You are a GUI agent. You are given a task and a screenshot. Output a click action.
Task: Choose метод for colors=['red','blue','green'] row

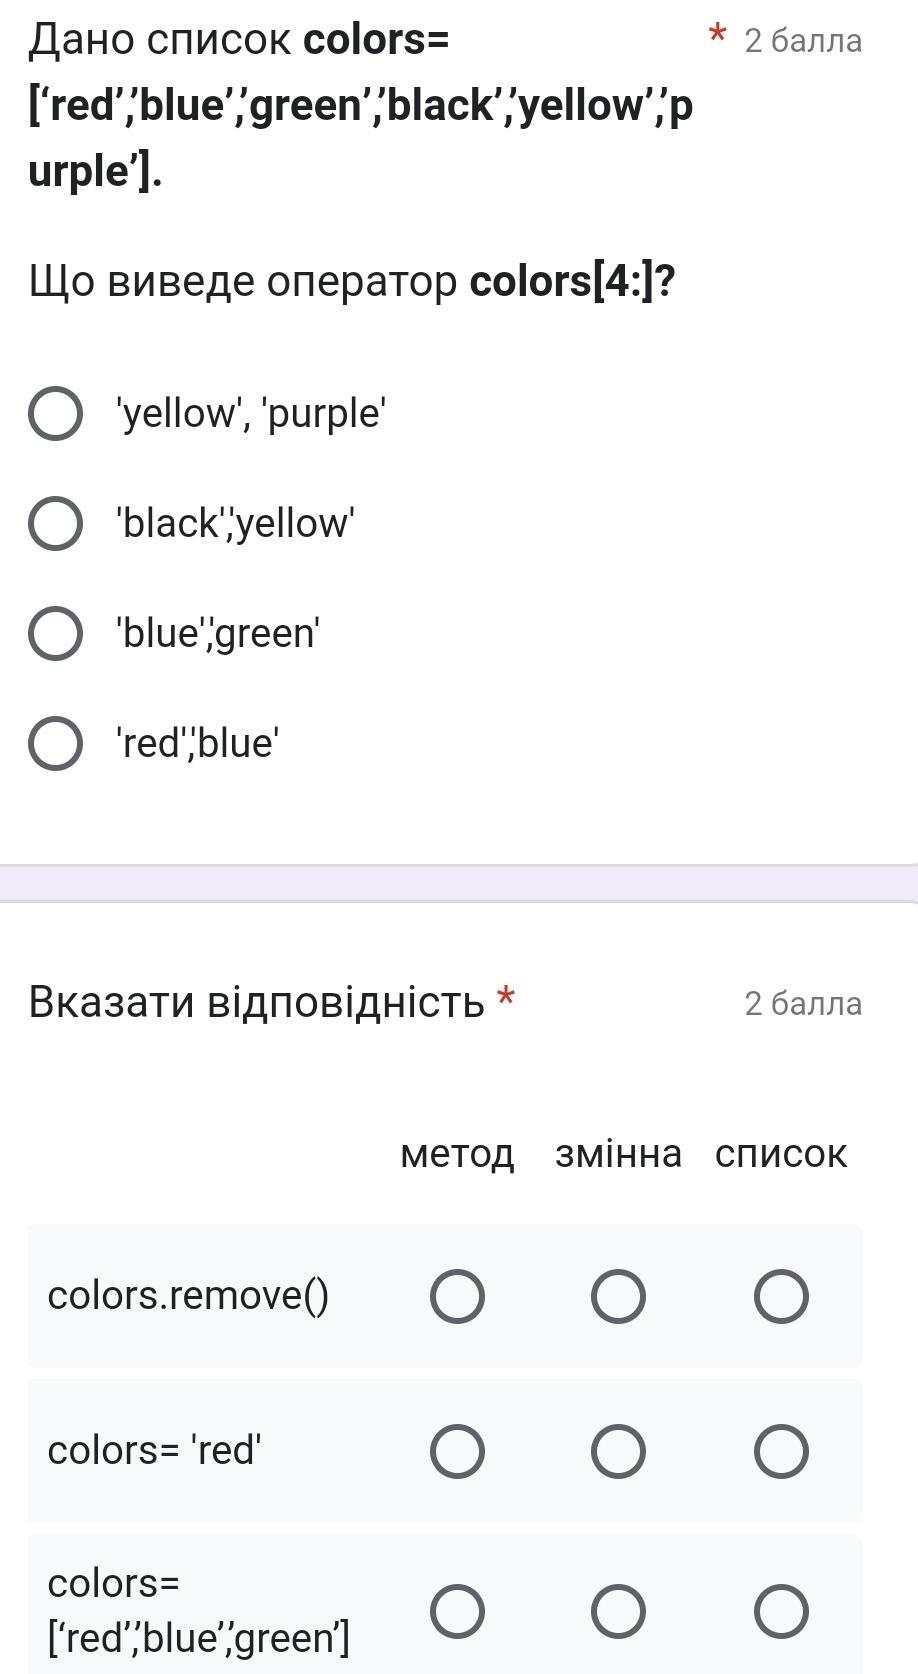coord(457,1611)
